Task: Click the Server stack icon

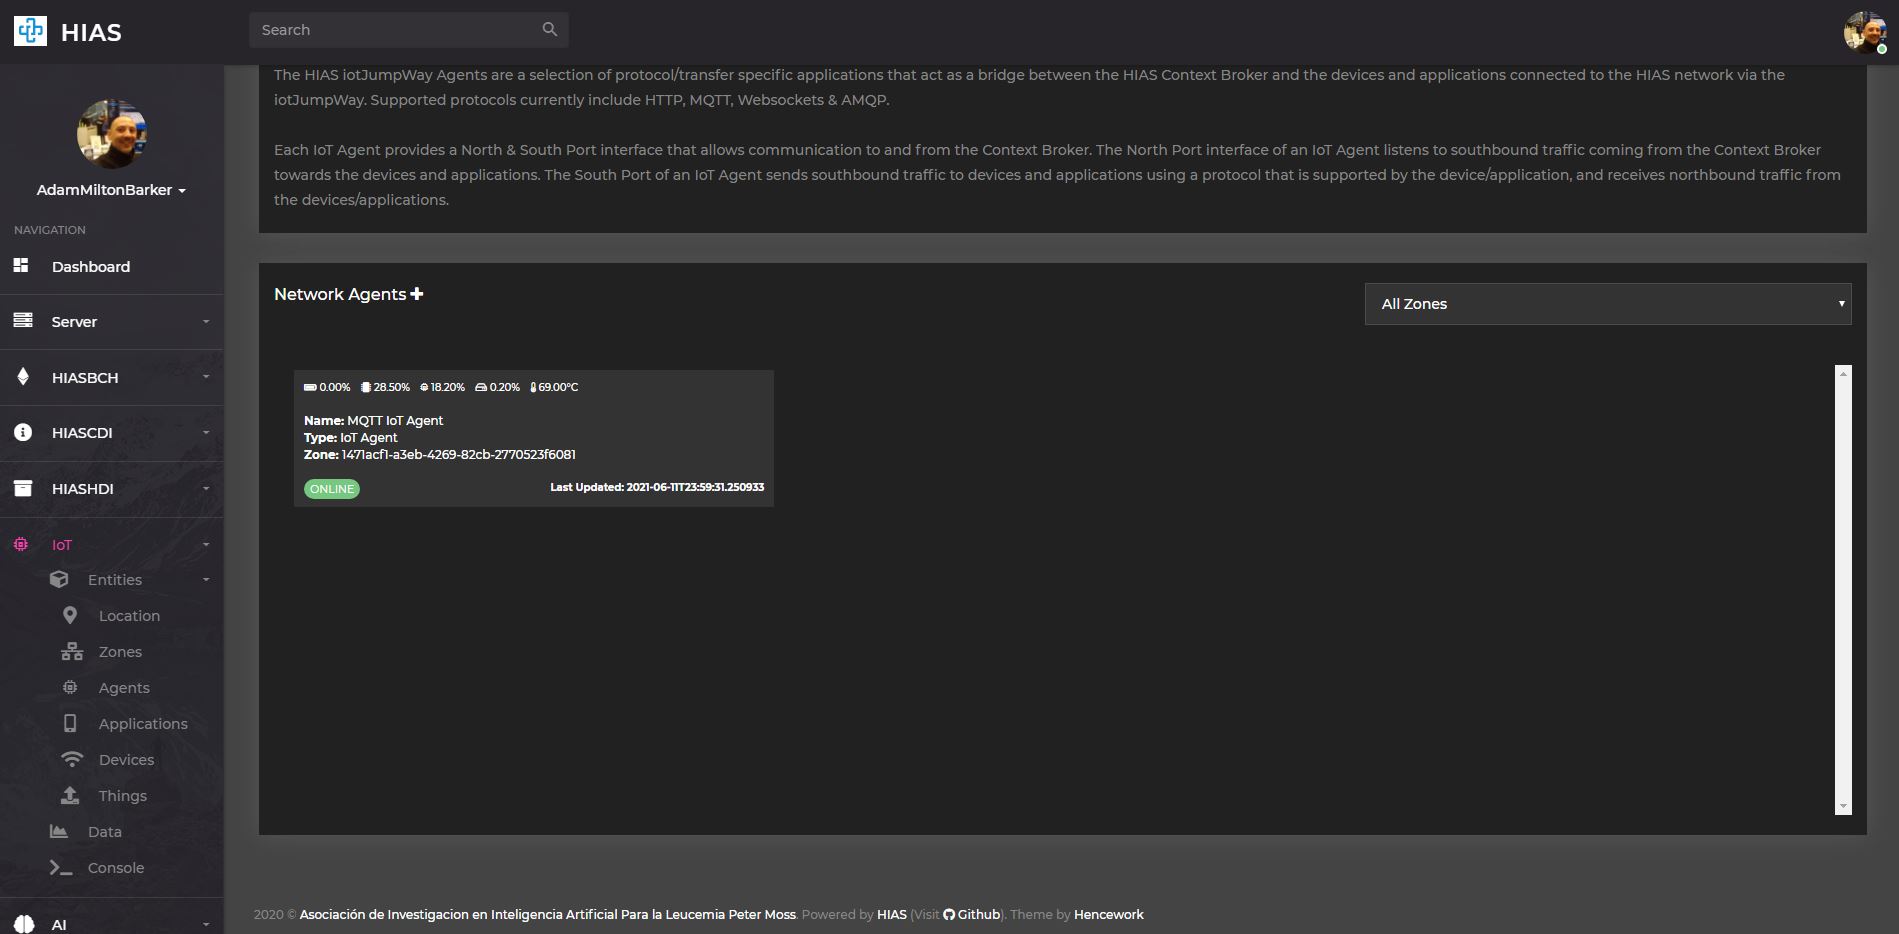Action: tap(22, 320)
